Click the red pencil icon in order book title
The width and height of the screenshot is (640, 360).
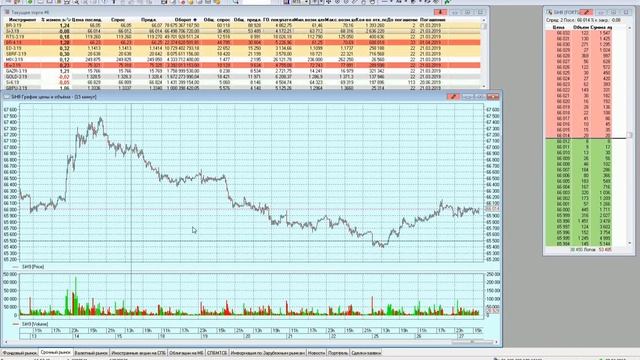[586, 12]
